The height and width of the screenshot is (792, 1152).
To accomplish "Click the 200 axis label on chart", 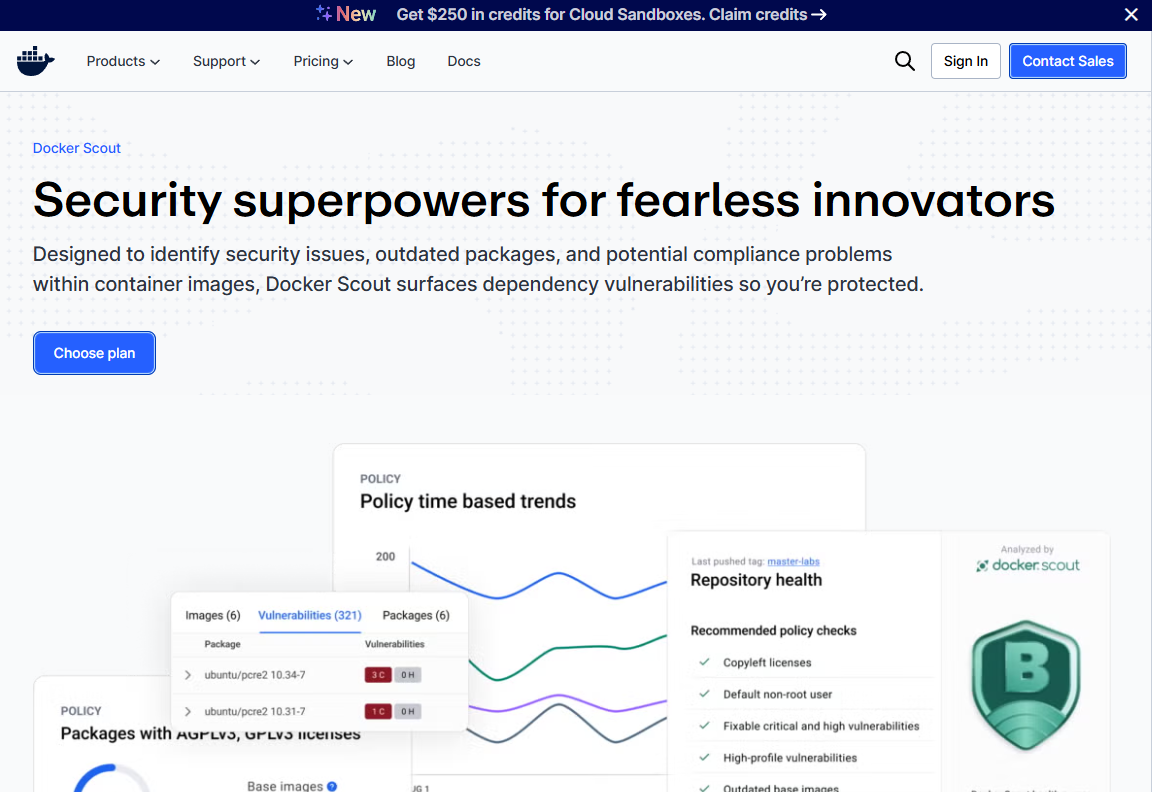I will (x=385, y=556).
